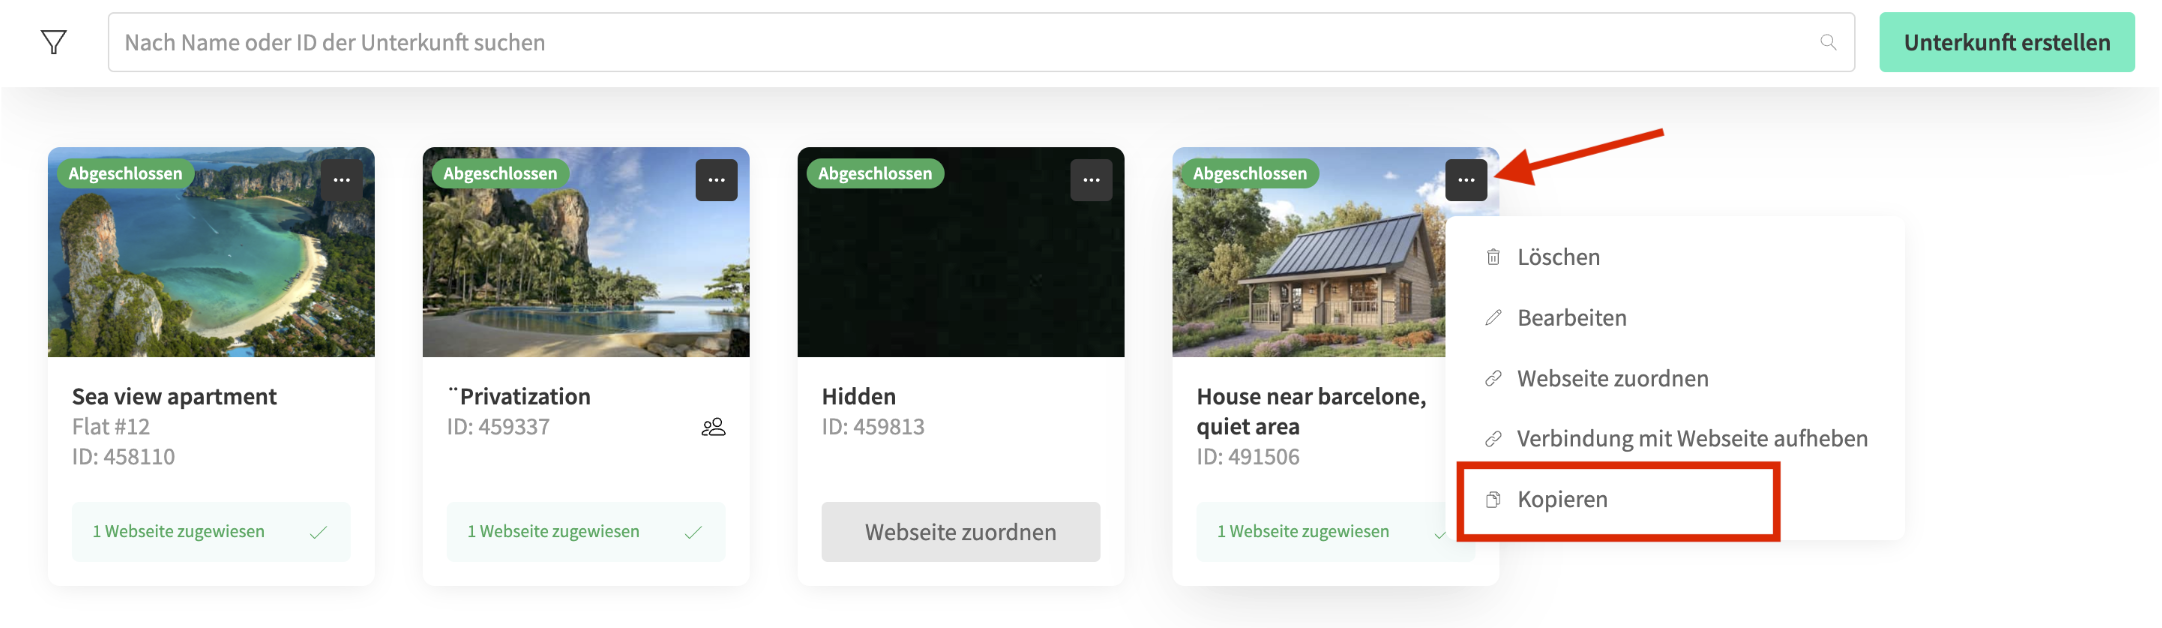Click the Flat #12 subtitle

111,427
